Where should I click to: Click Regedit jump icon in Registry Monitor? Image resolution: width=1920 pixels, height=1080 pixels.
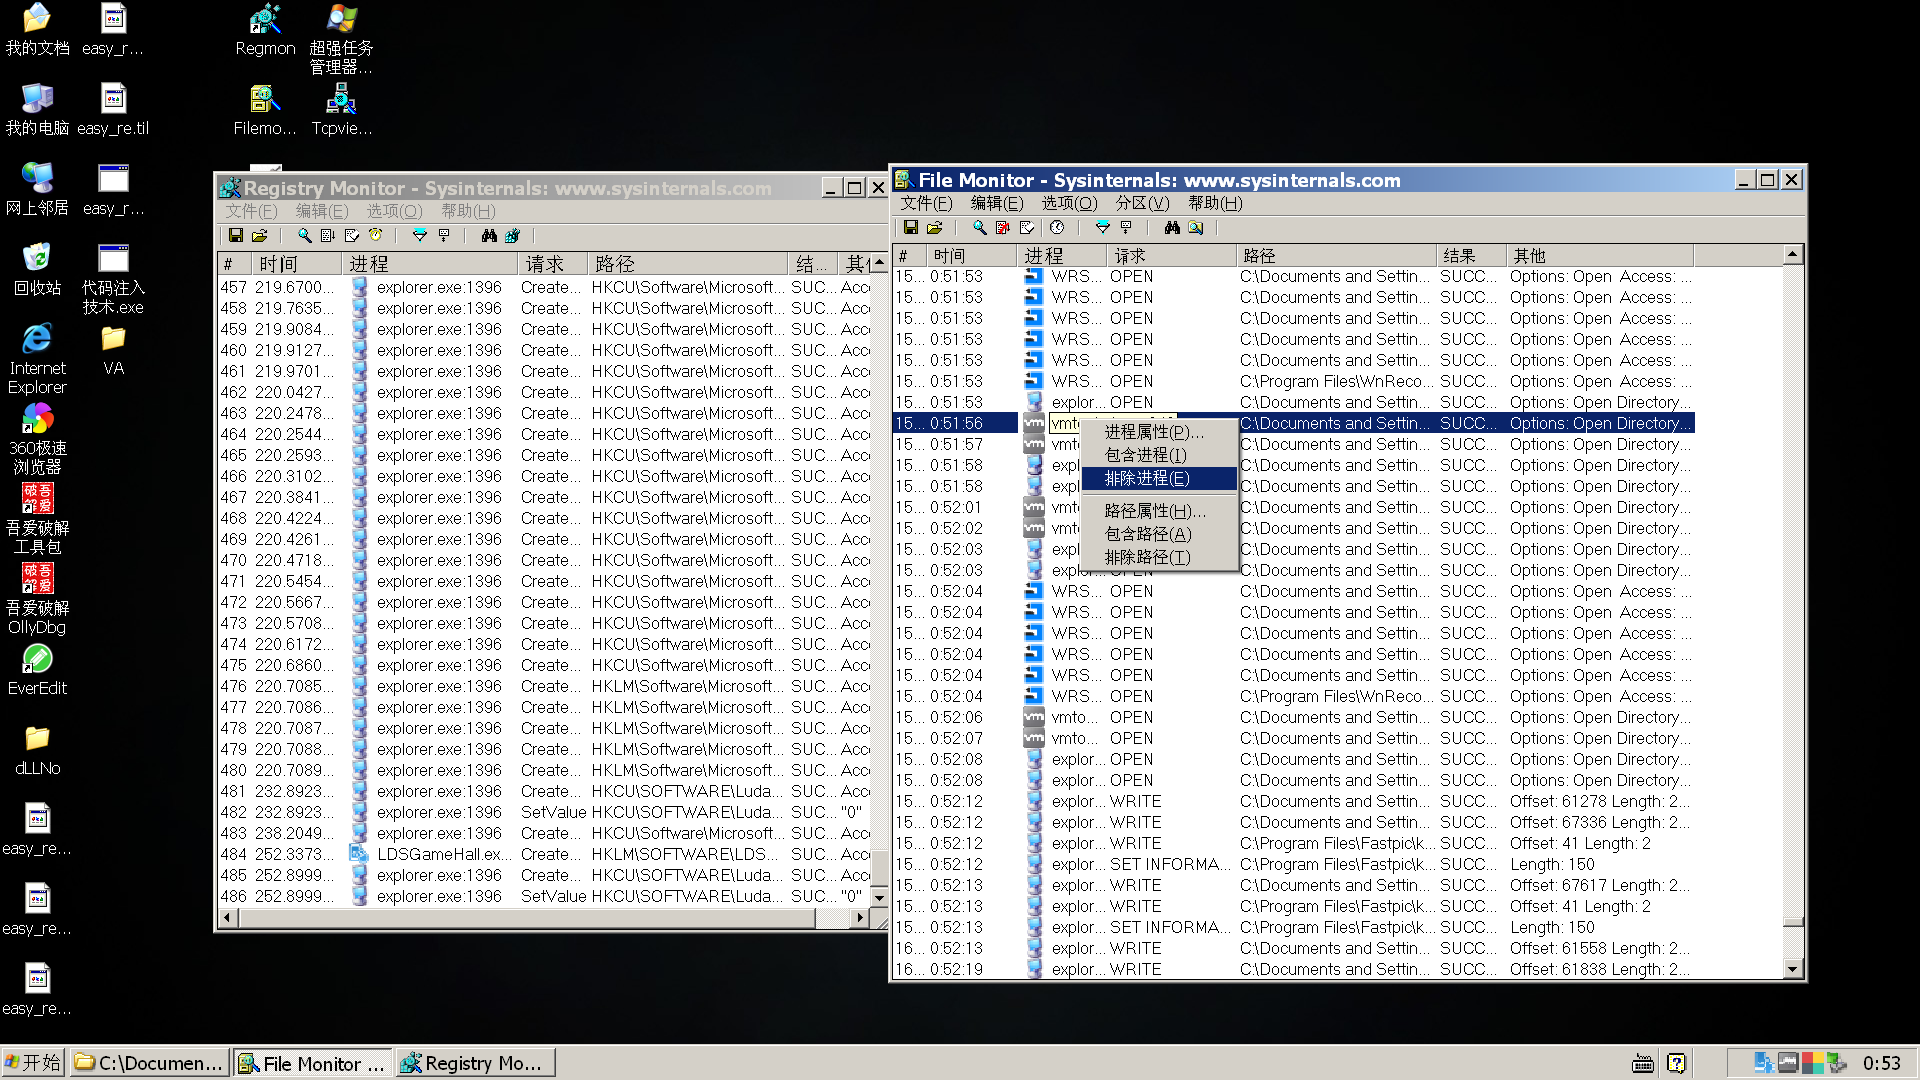tap(513, 236)
